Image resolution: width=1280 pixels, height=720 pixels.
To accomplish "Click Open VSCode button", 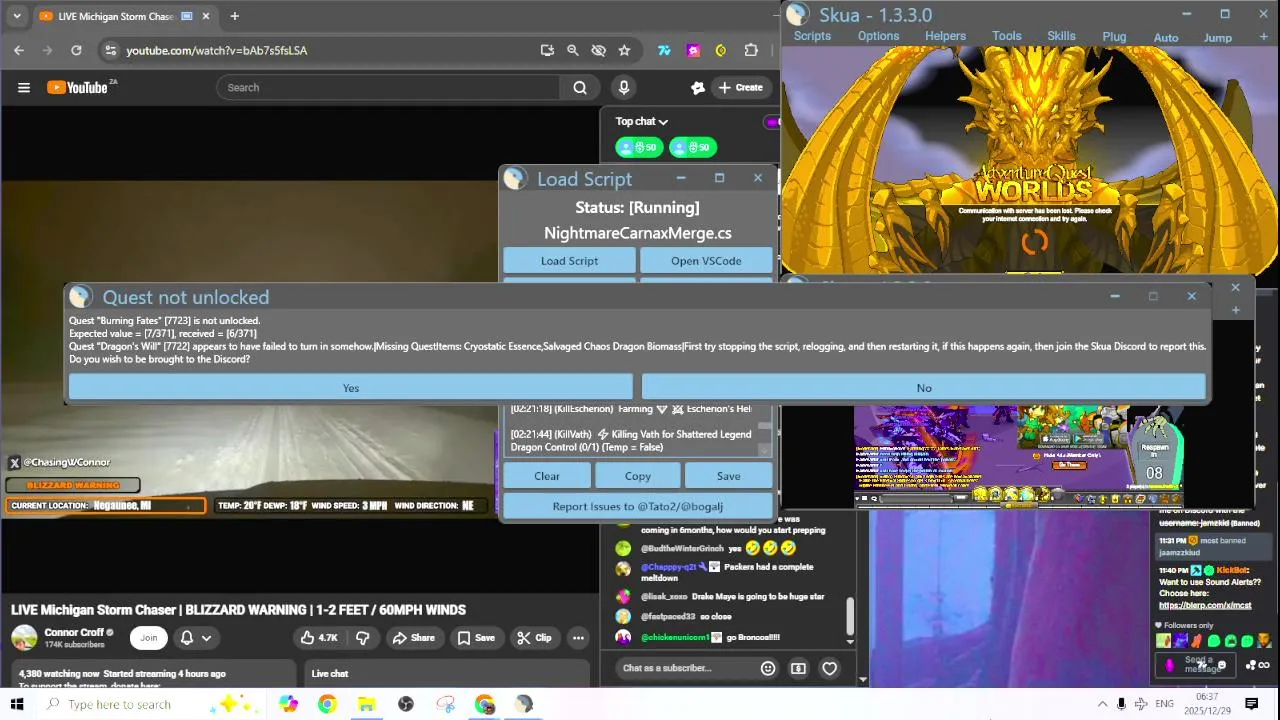I will tap(706, 261).
